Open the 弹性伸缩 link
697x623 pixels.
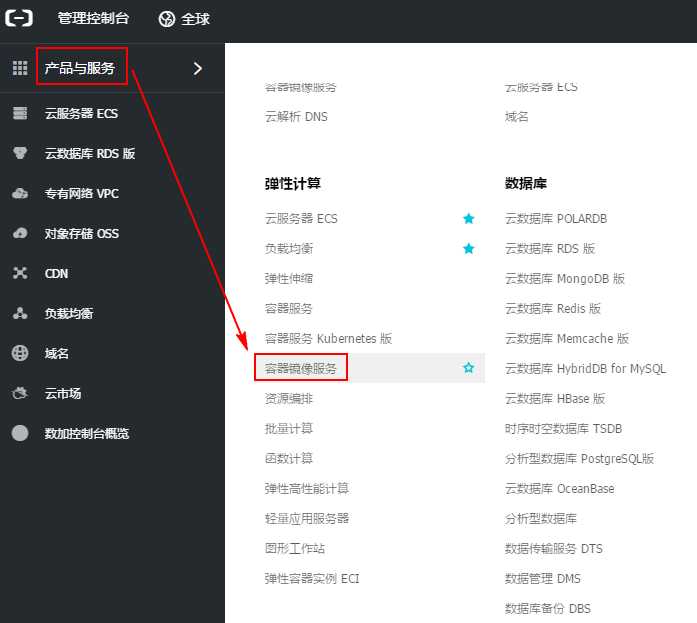[x=289, y=279]
